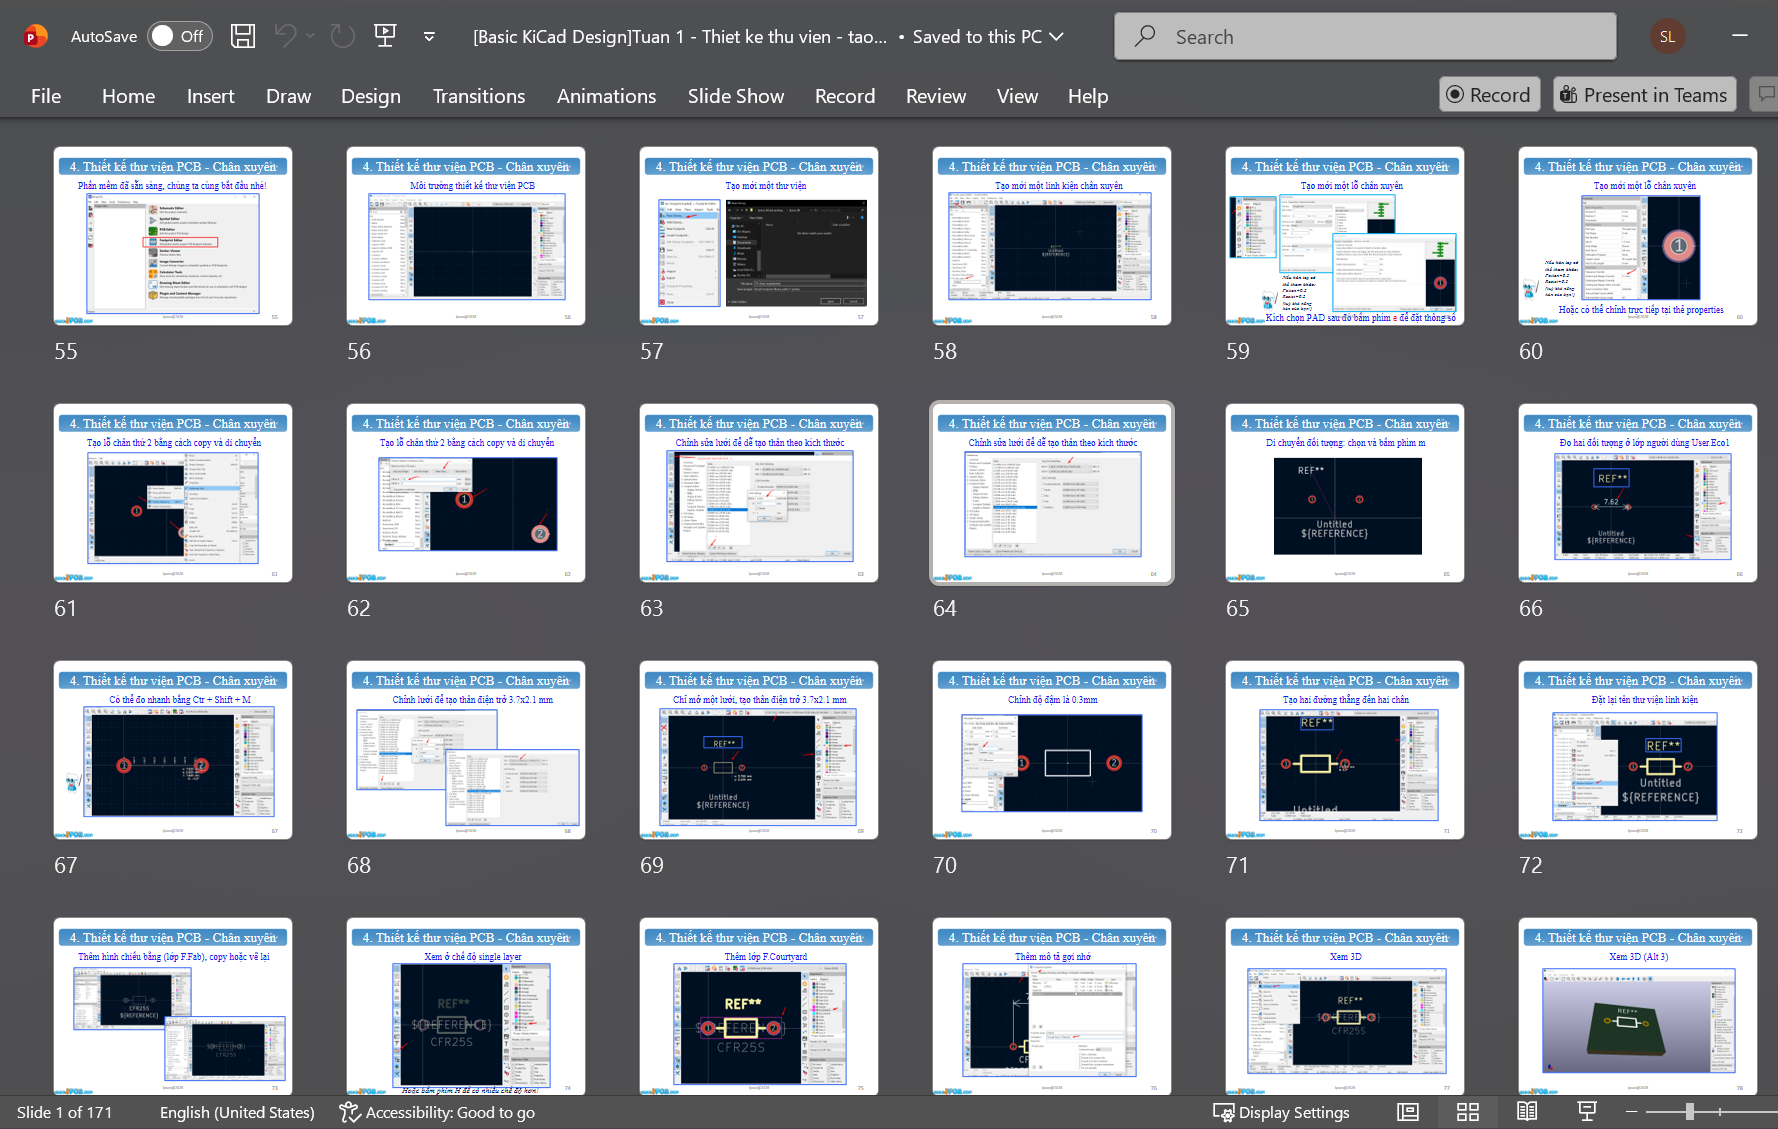Screen dimensions: 1778x1129
Task: Open the Transitions tab
Action: coord(478,96)
